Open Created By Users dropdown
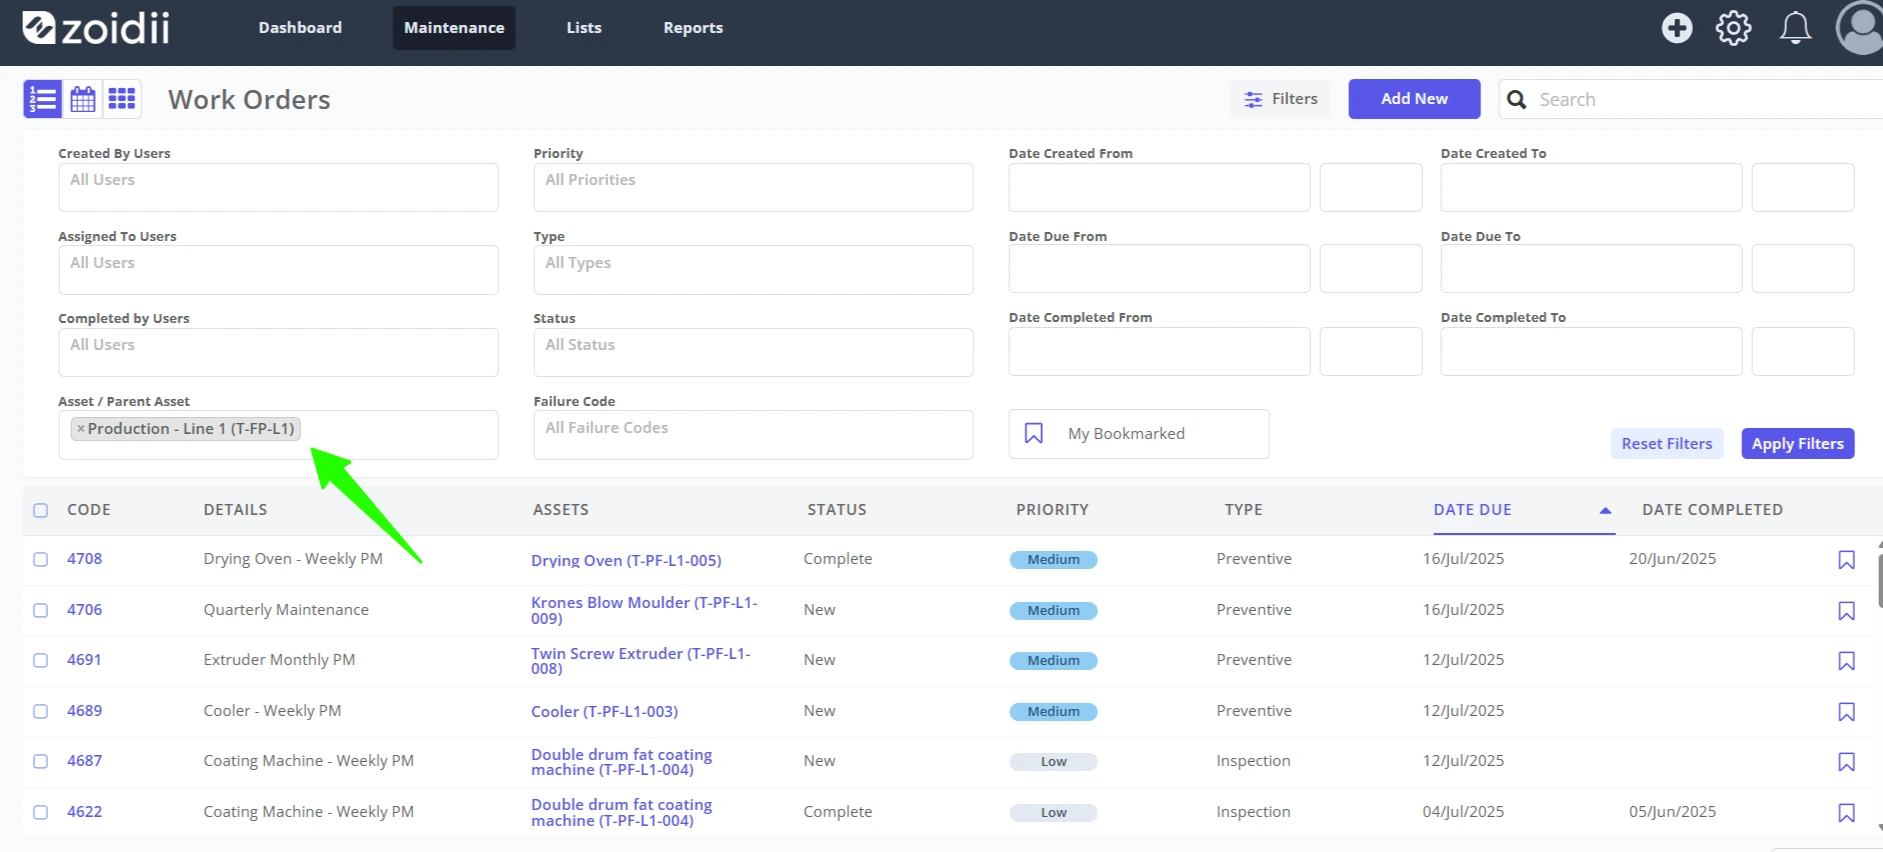Image resolution: width=1883 pixels, height=852 pixels. point(278,187)
